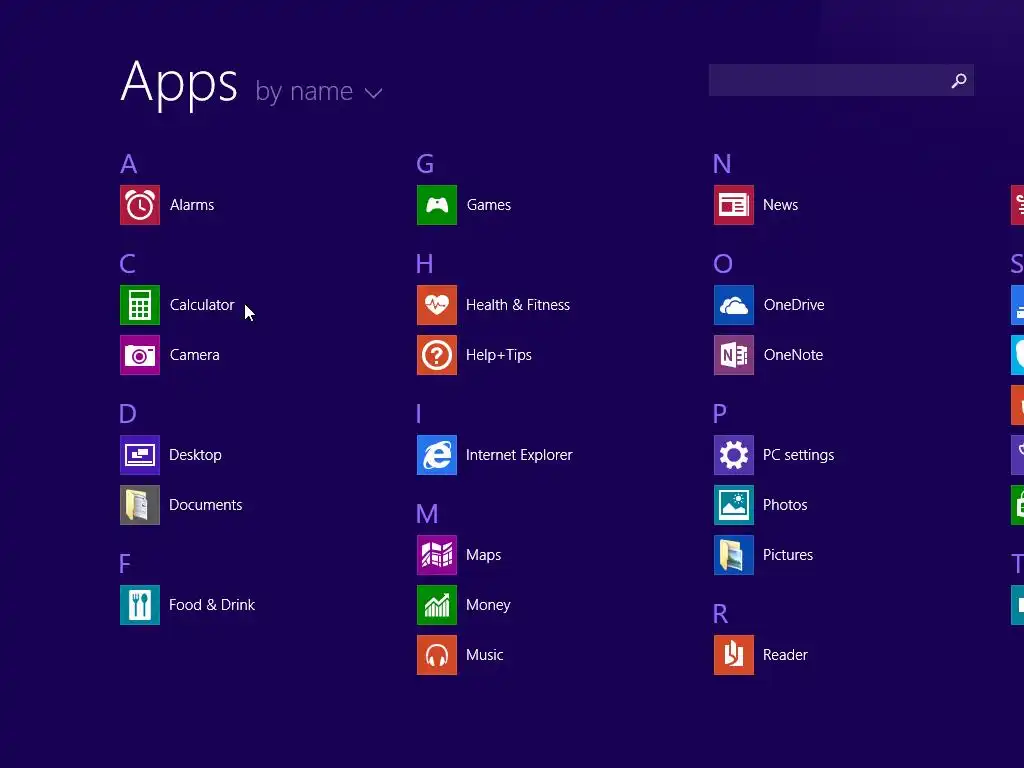The image size is (1024, 768).
Task: Click the 'Documents' label text
Action: (206, 505)
